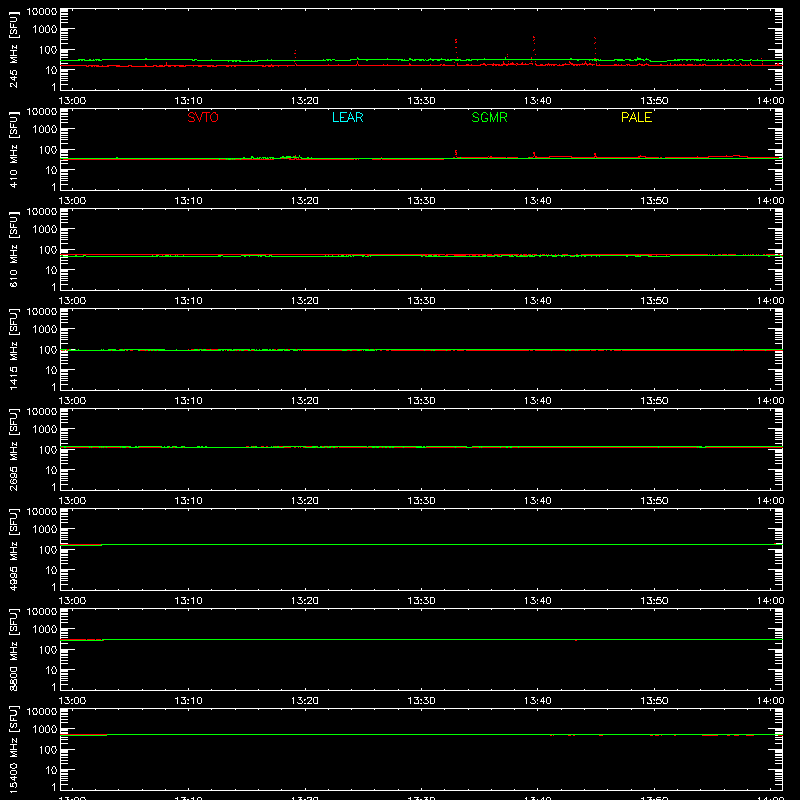
Task: Select the 245 MHz [SFU] axis title
Action: pos(14,50)
